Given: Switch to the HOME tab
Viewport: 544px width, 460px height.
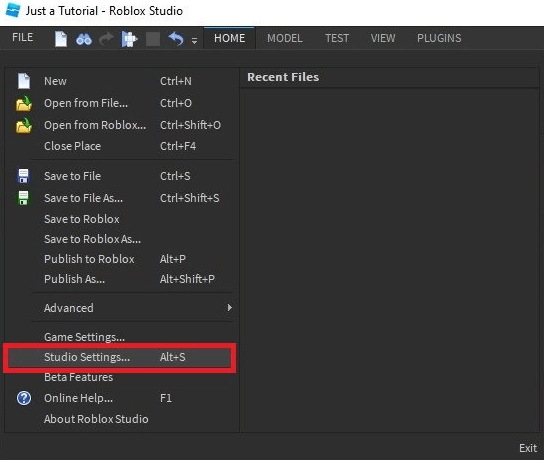Looking at the screenshot, I should [x=229, y=38].
